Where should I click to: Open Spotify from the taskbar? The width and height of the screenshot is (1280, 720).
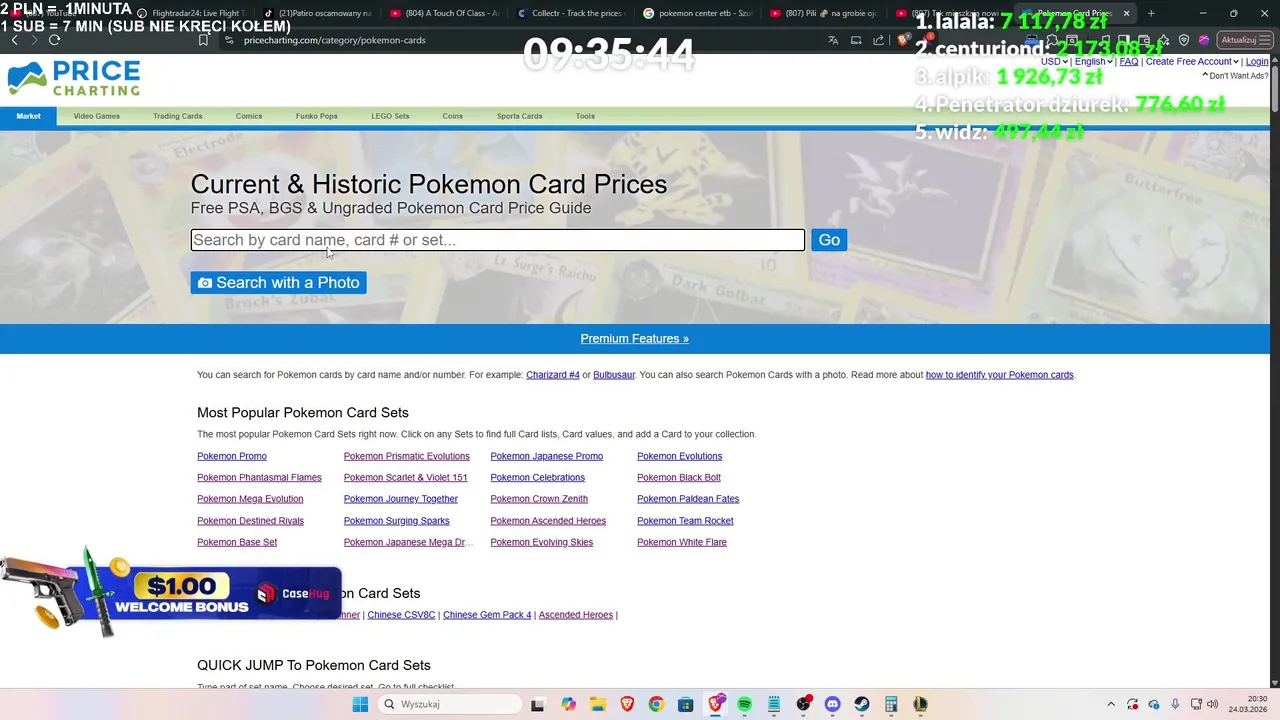pyautogui.click(x=745, y=704)
